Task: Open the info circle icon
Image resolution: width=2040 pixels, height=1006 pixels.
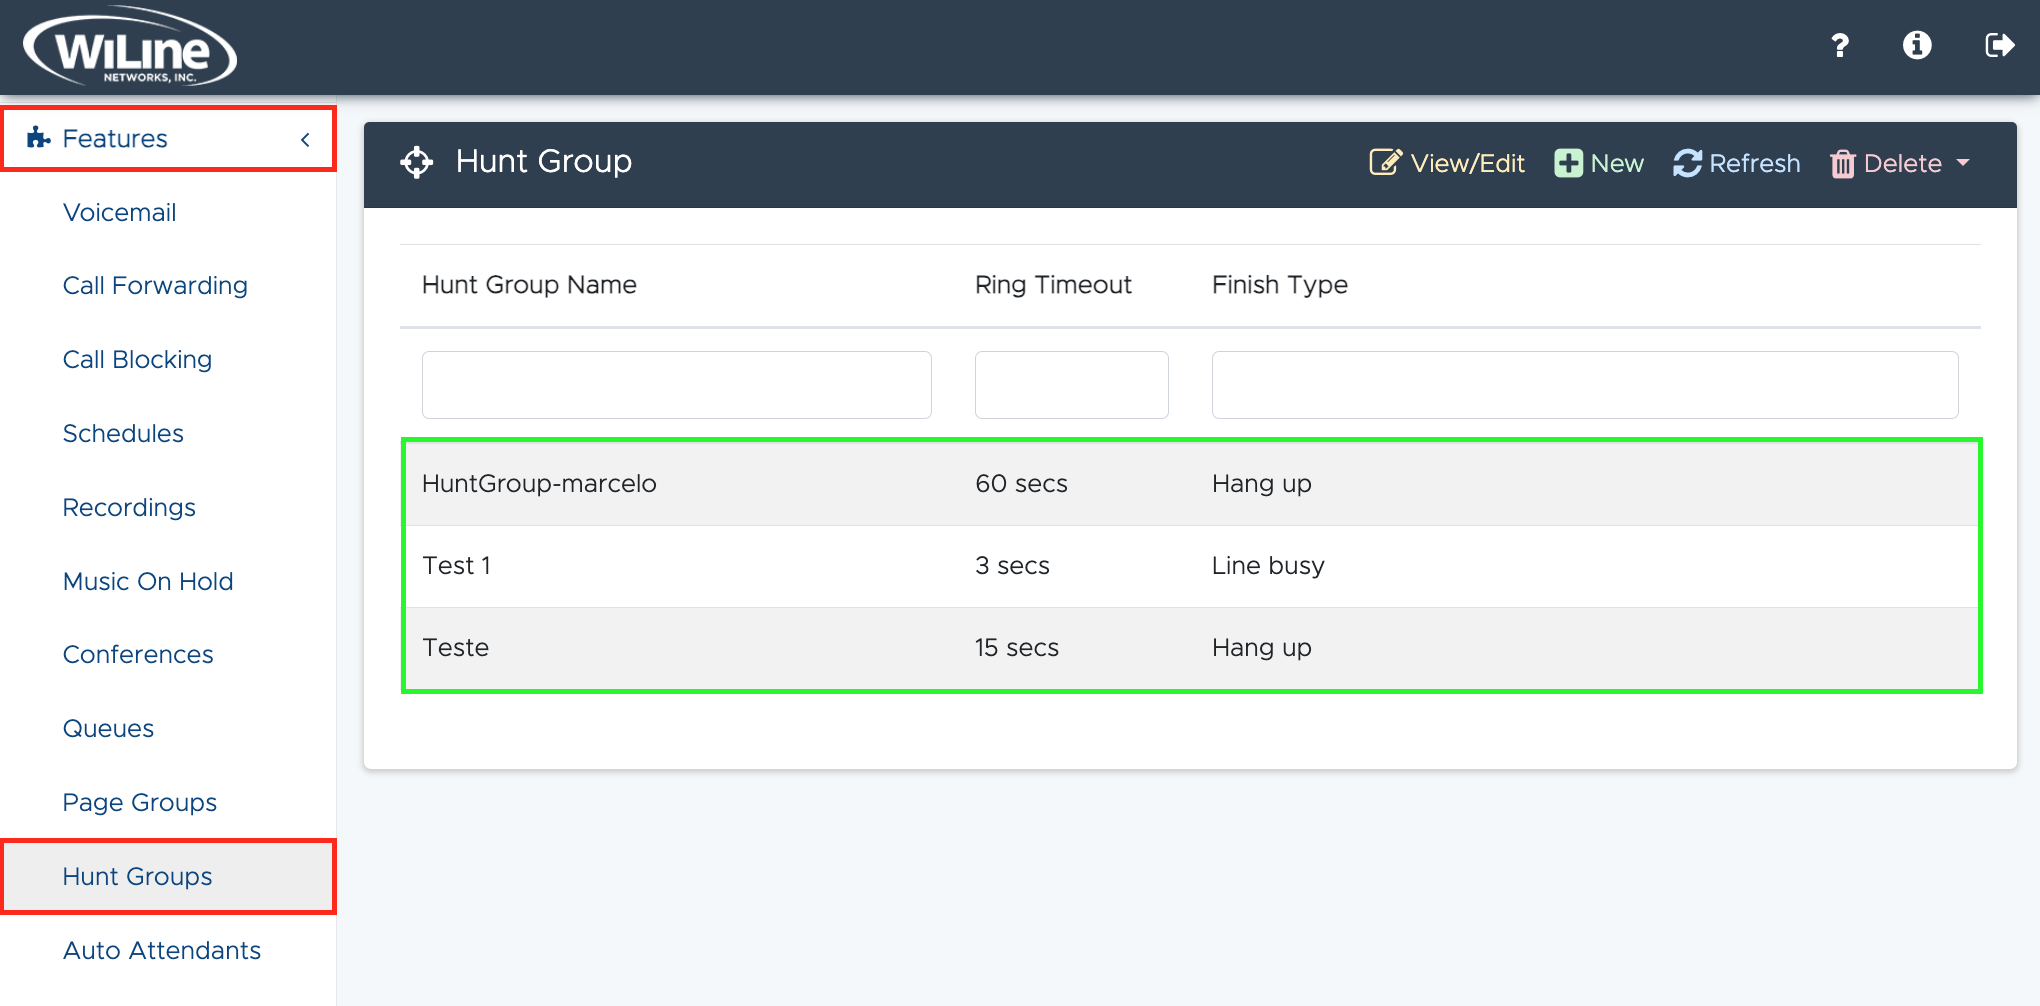Action: (1916, 45)
